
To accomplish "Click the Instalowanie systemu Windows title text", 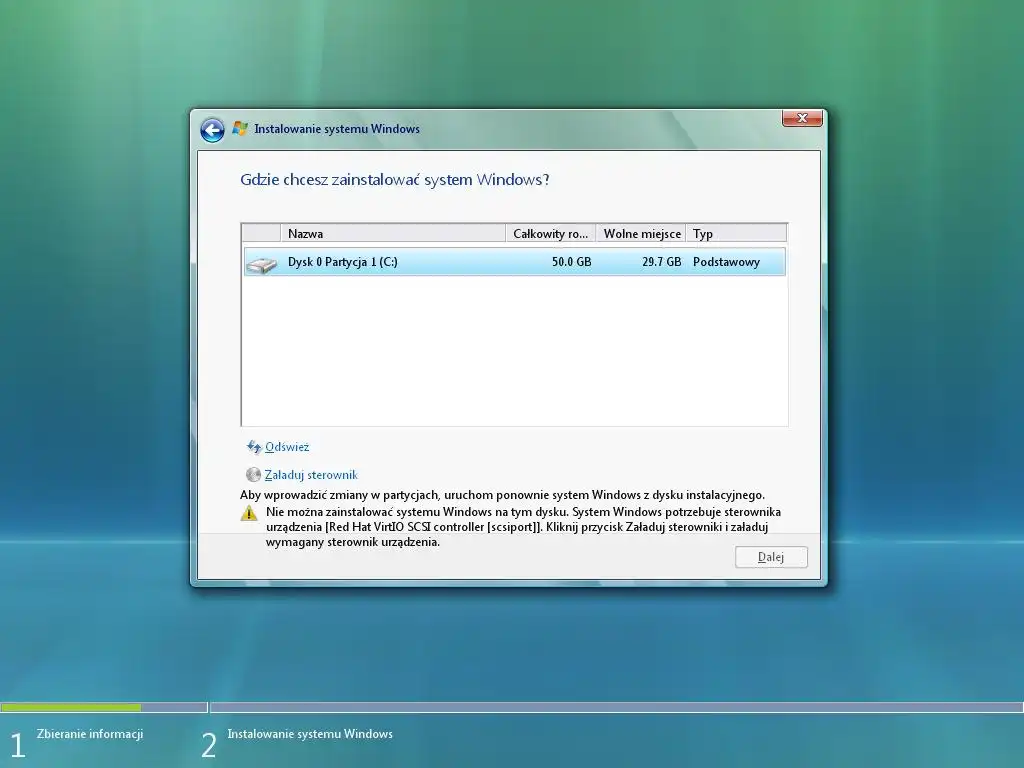I will (337, 129).
